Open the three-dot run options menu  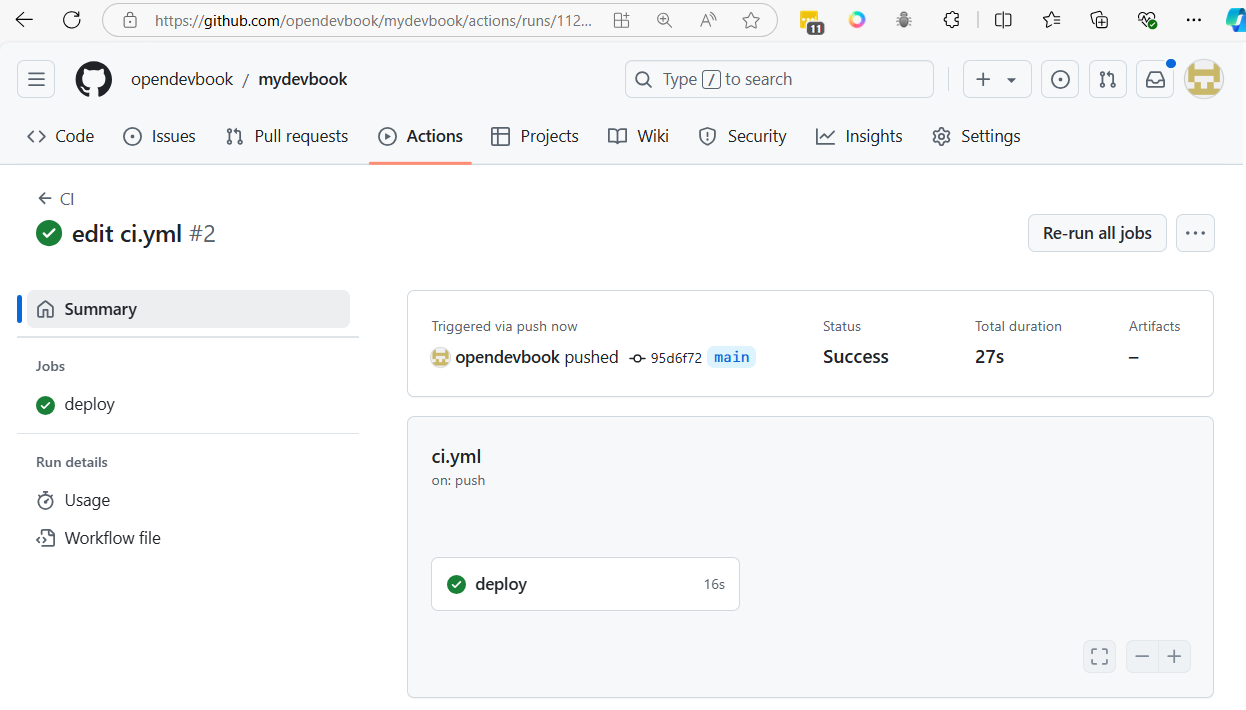pyautogui.click(x=1195, y=233)
